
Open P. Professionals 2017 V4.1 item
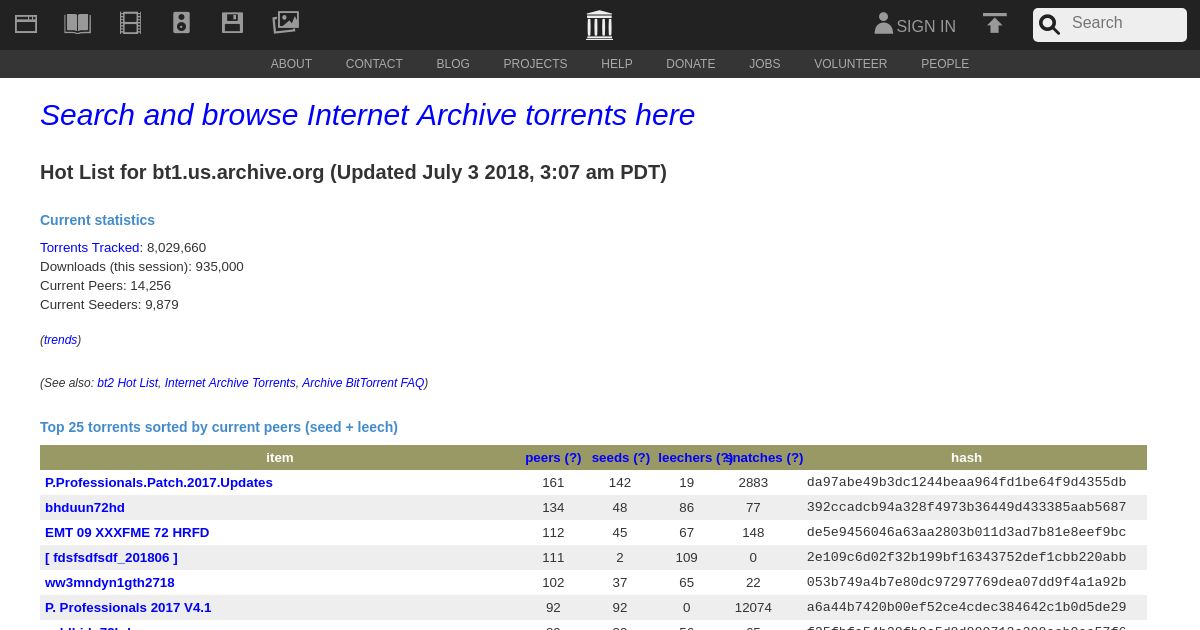pyautogui.click(x=128, y=608)
